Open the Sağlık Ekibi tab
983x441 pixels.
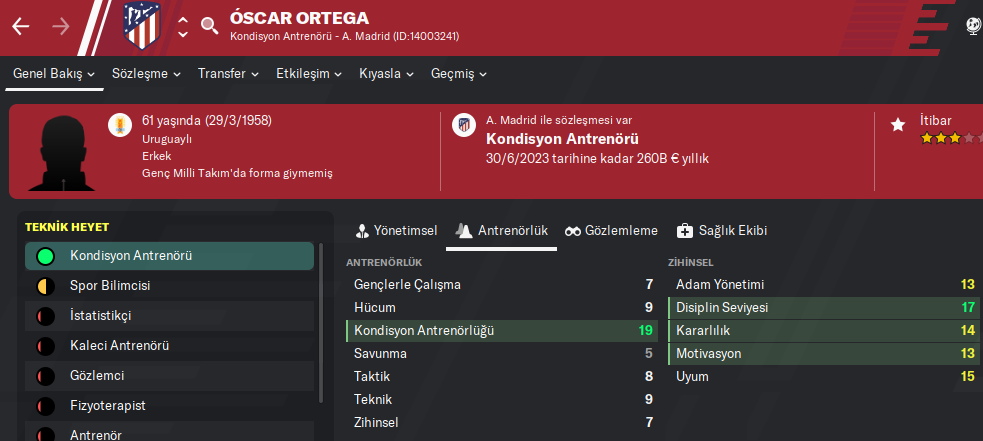721,231
